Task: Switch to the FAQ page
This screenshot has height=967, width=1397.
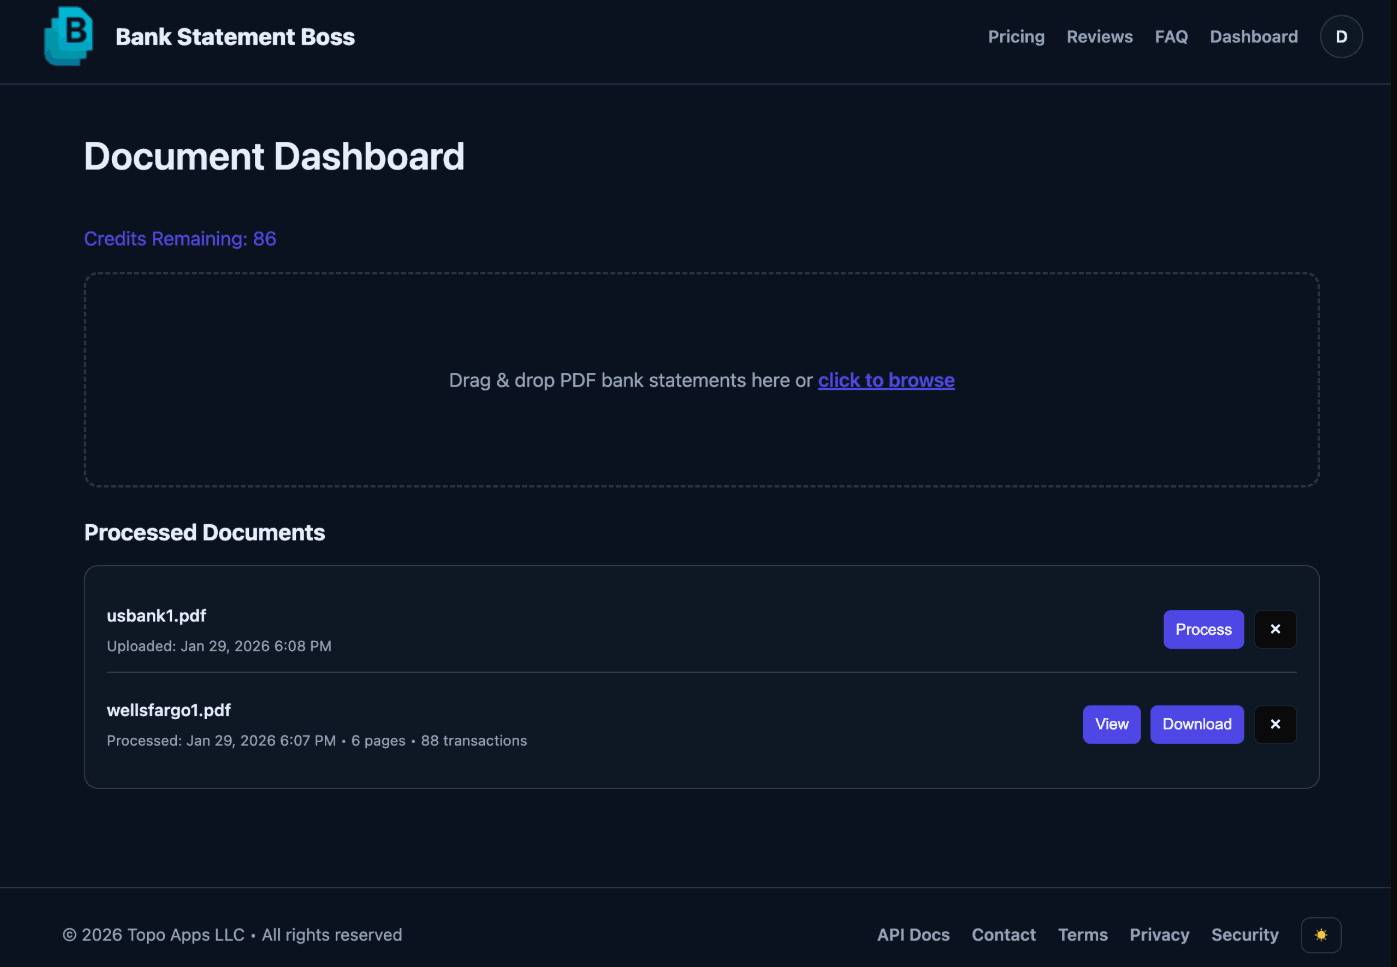Action: [1171, 36]
